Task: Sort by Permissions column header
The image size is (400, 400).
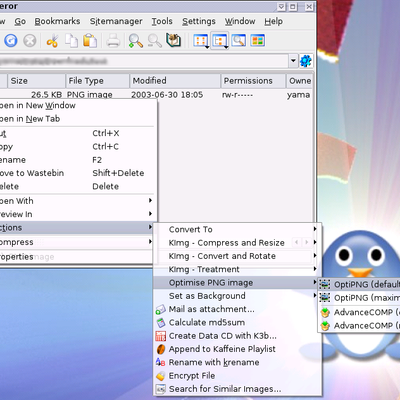Action: [x=253, y=81]
